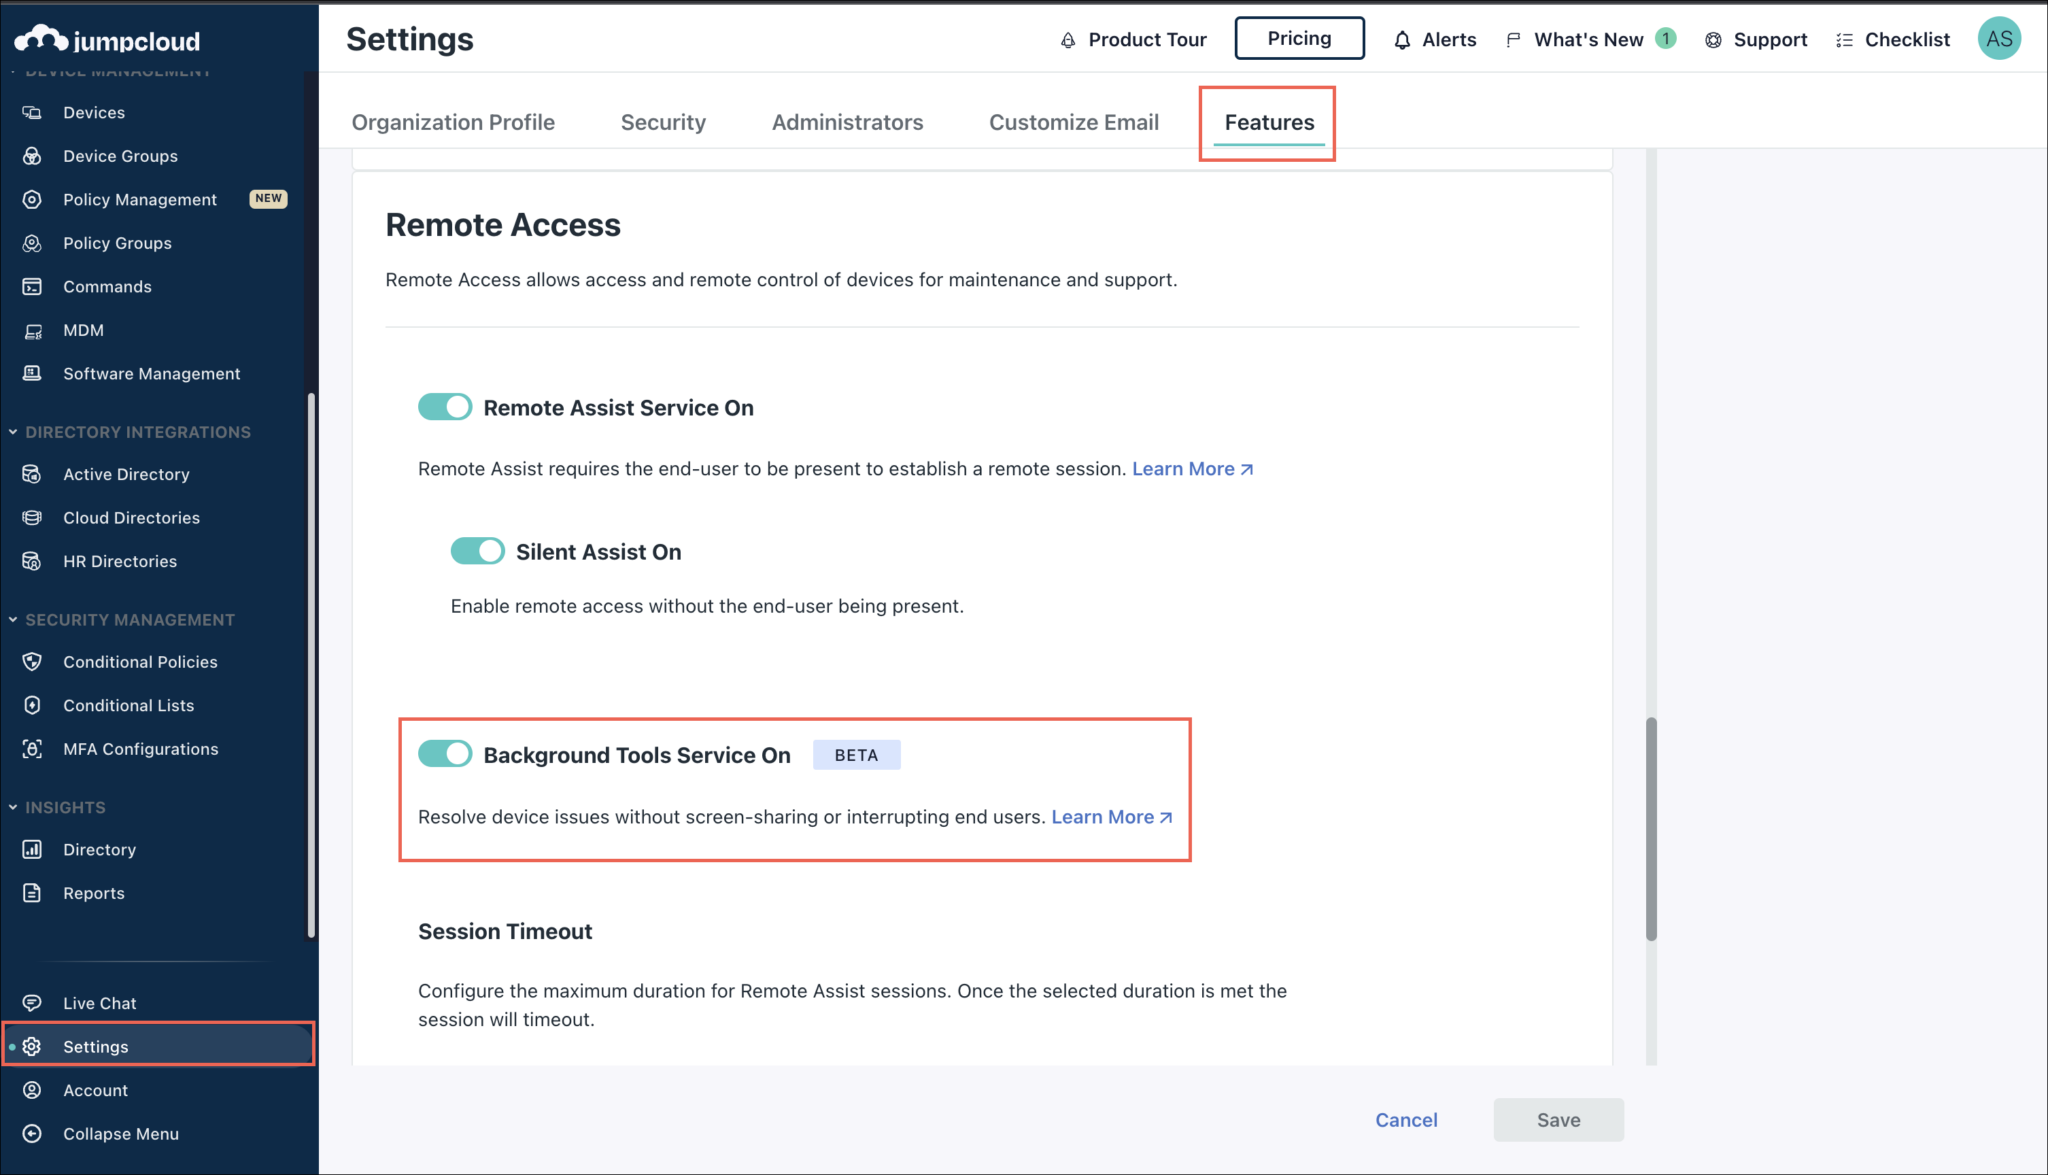Screen dimensions: 2048x1175
Task: Select the MDM sidebar icon
Action: click(x=33, y=330)
